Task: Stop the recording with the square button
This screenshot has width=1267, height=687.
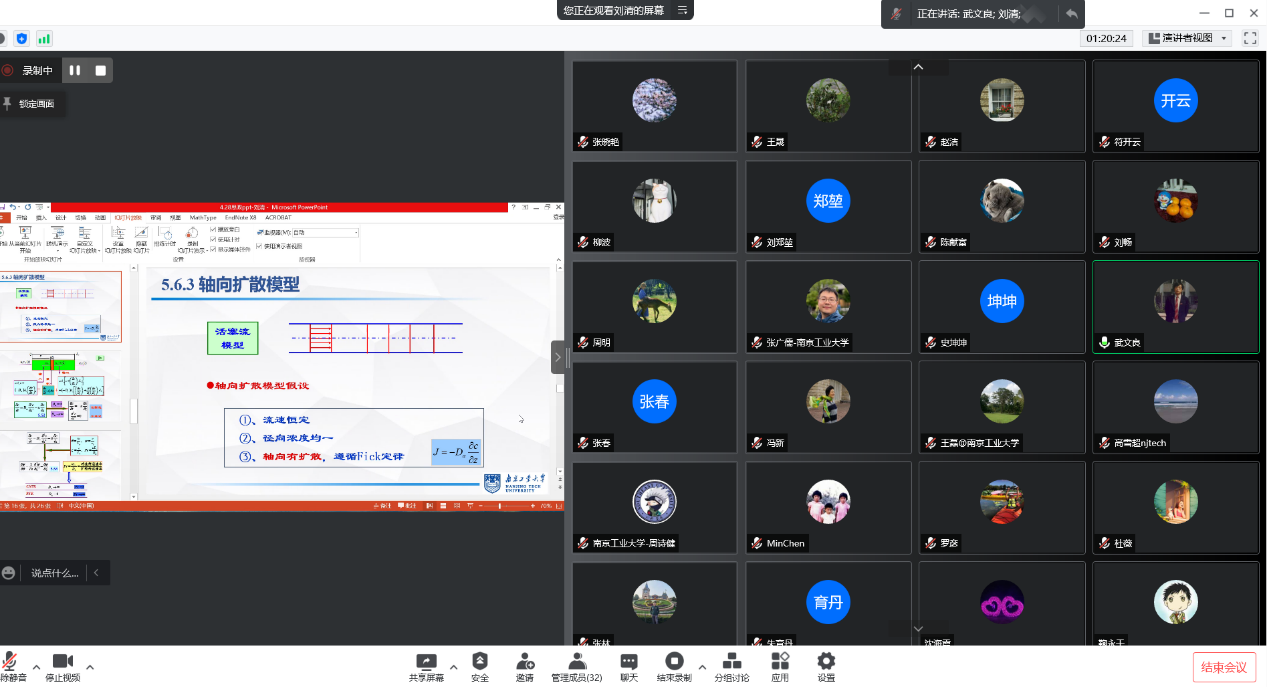Action: (x=100, y=70)
